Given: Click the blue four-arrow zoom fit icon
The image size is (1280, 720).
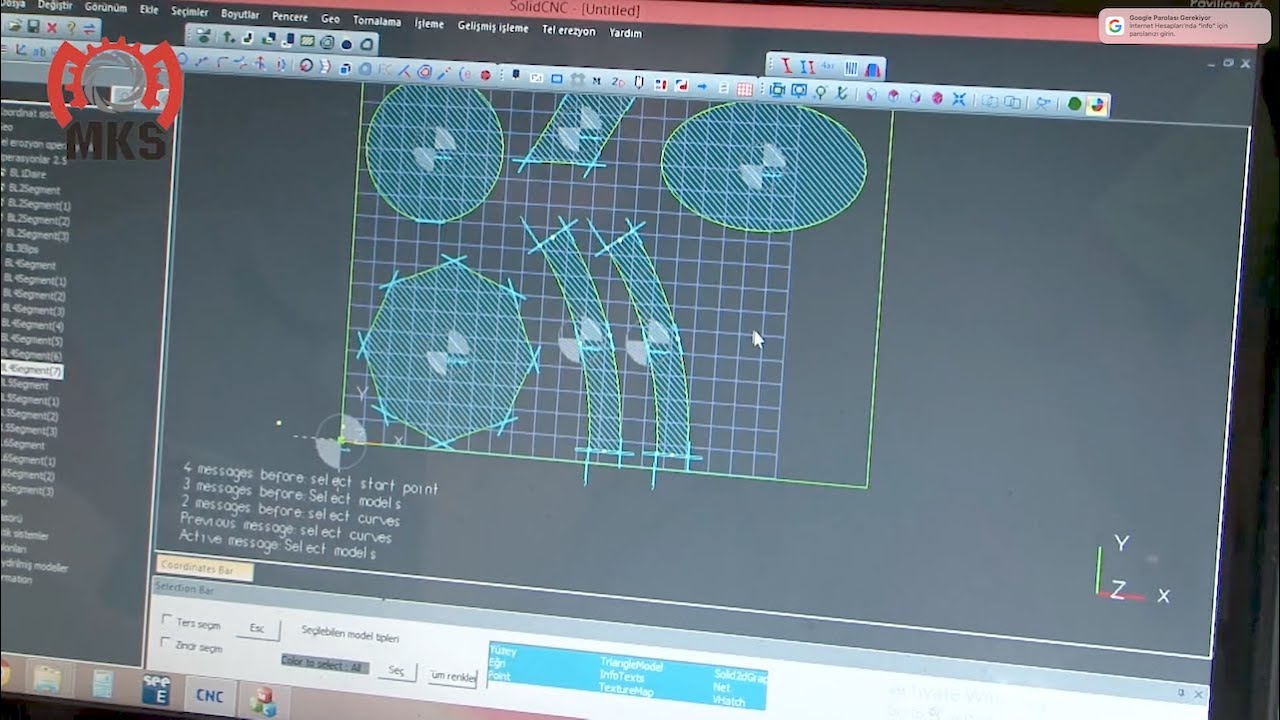Looking at the screenshot, I should coord(959,99).
